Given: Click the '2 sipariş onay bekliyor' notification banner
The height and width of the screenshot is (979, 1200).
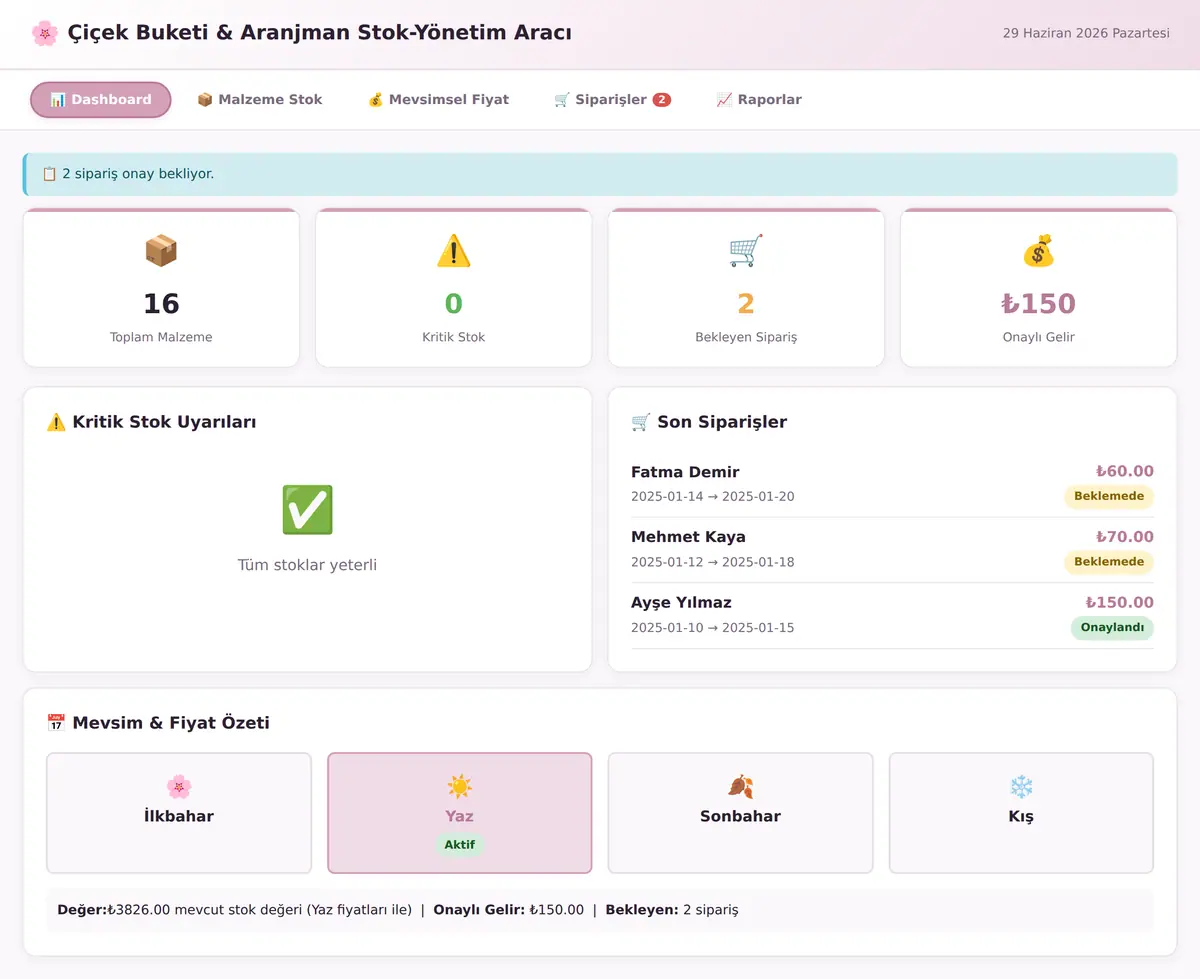Looking at the screenshot, I should (600, 174).
